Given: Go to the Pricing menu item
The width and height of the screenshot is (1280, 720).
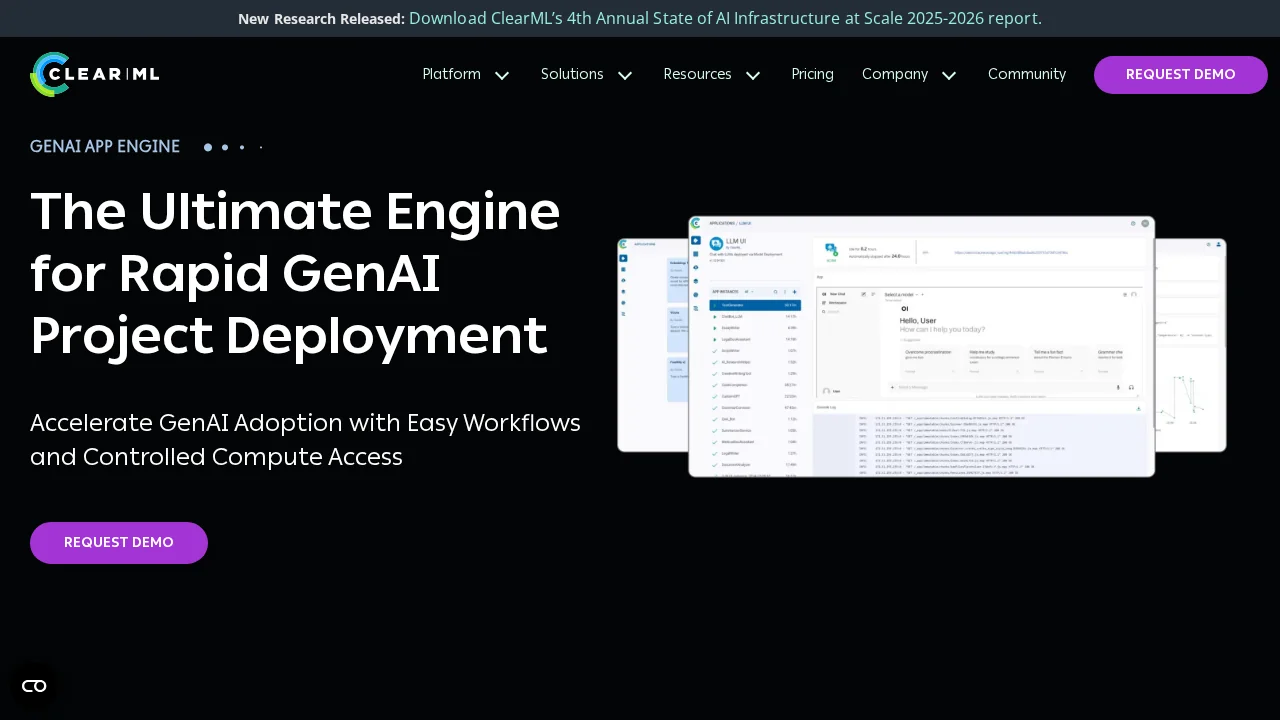Looking at the screenshot, I should point(812,74).
